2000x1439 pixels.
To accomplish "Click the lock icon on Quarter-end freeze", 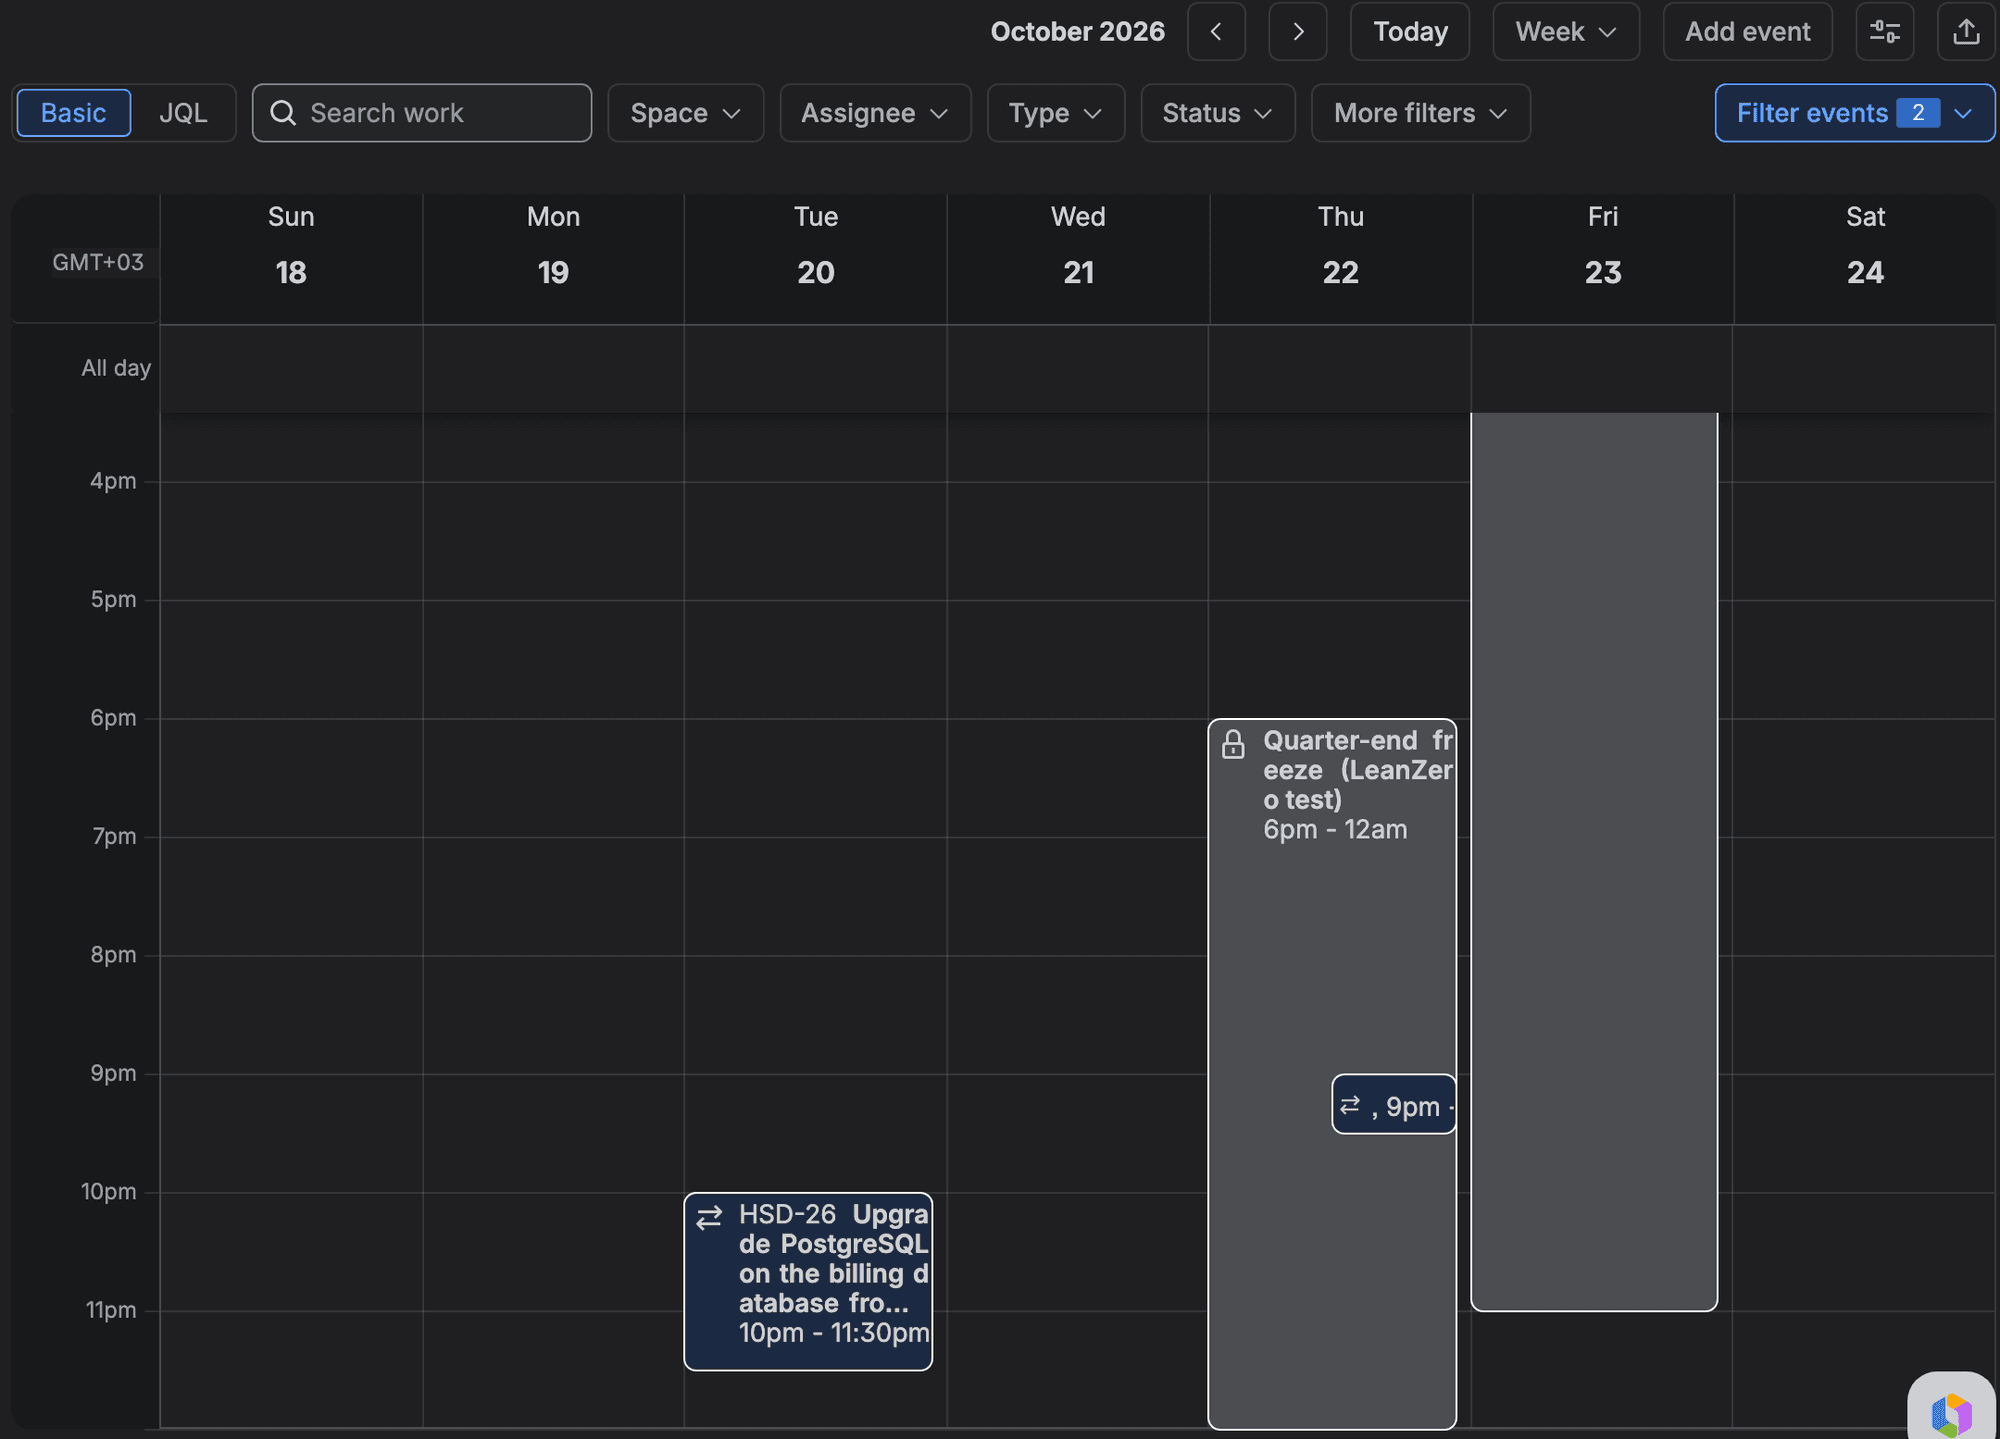I will pos(1233,744).
